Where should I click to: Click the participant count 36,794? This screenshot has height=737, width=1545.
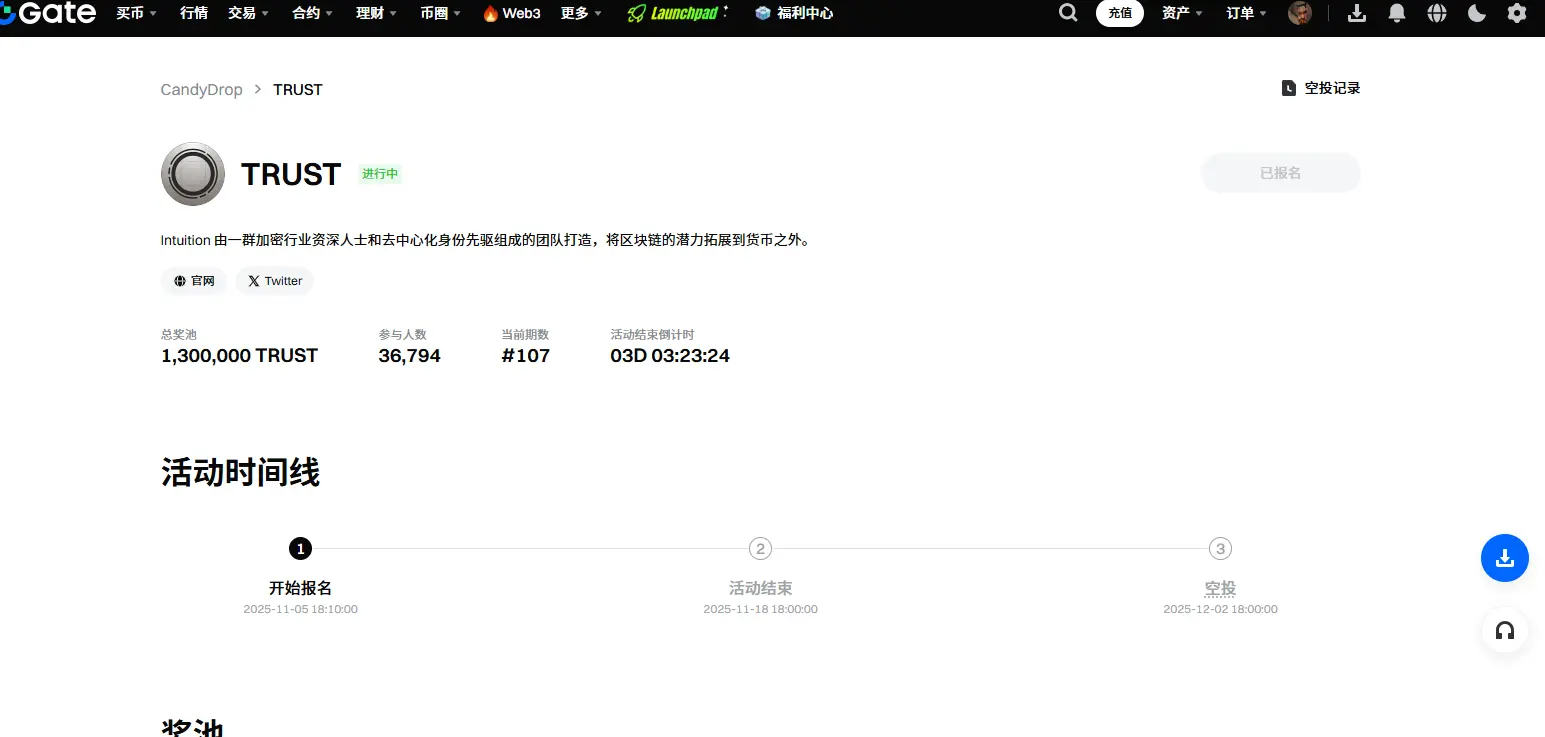[409, 356]
